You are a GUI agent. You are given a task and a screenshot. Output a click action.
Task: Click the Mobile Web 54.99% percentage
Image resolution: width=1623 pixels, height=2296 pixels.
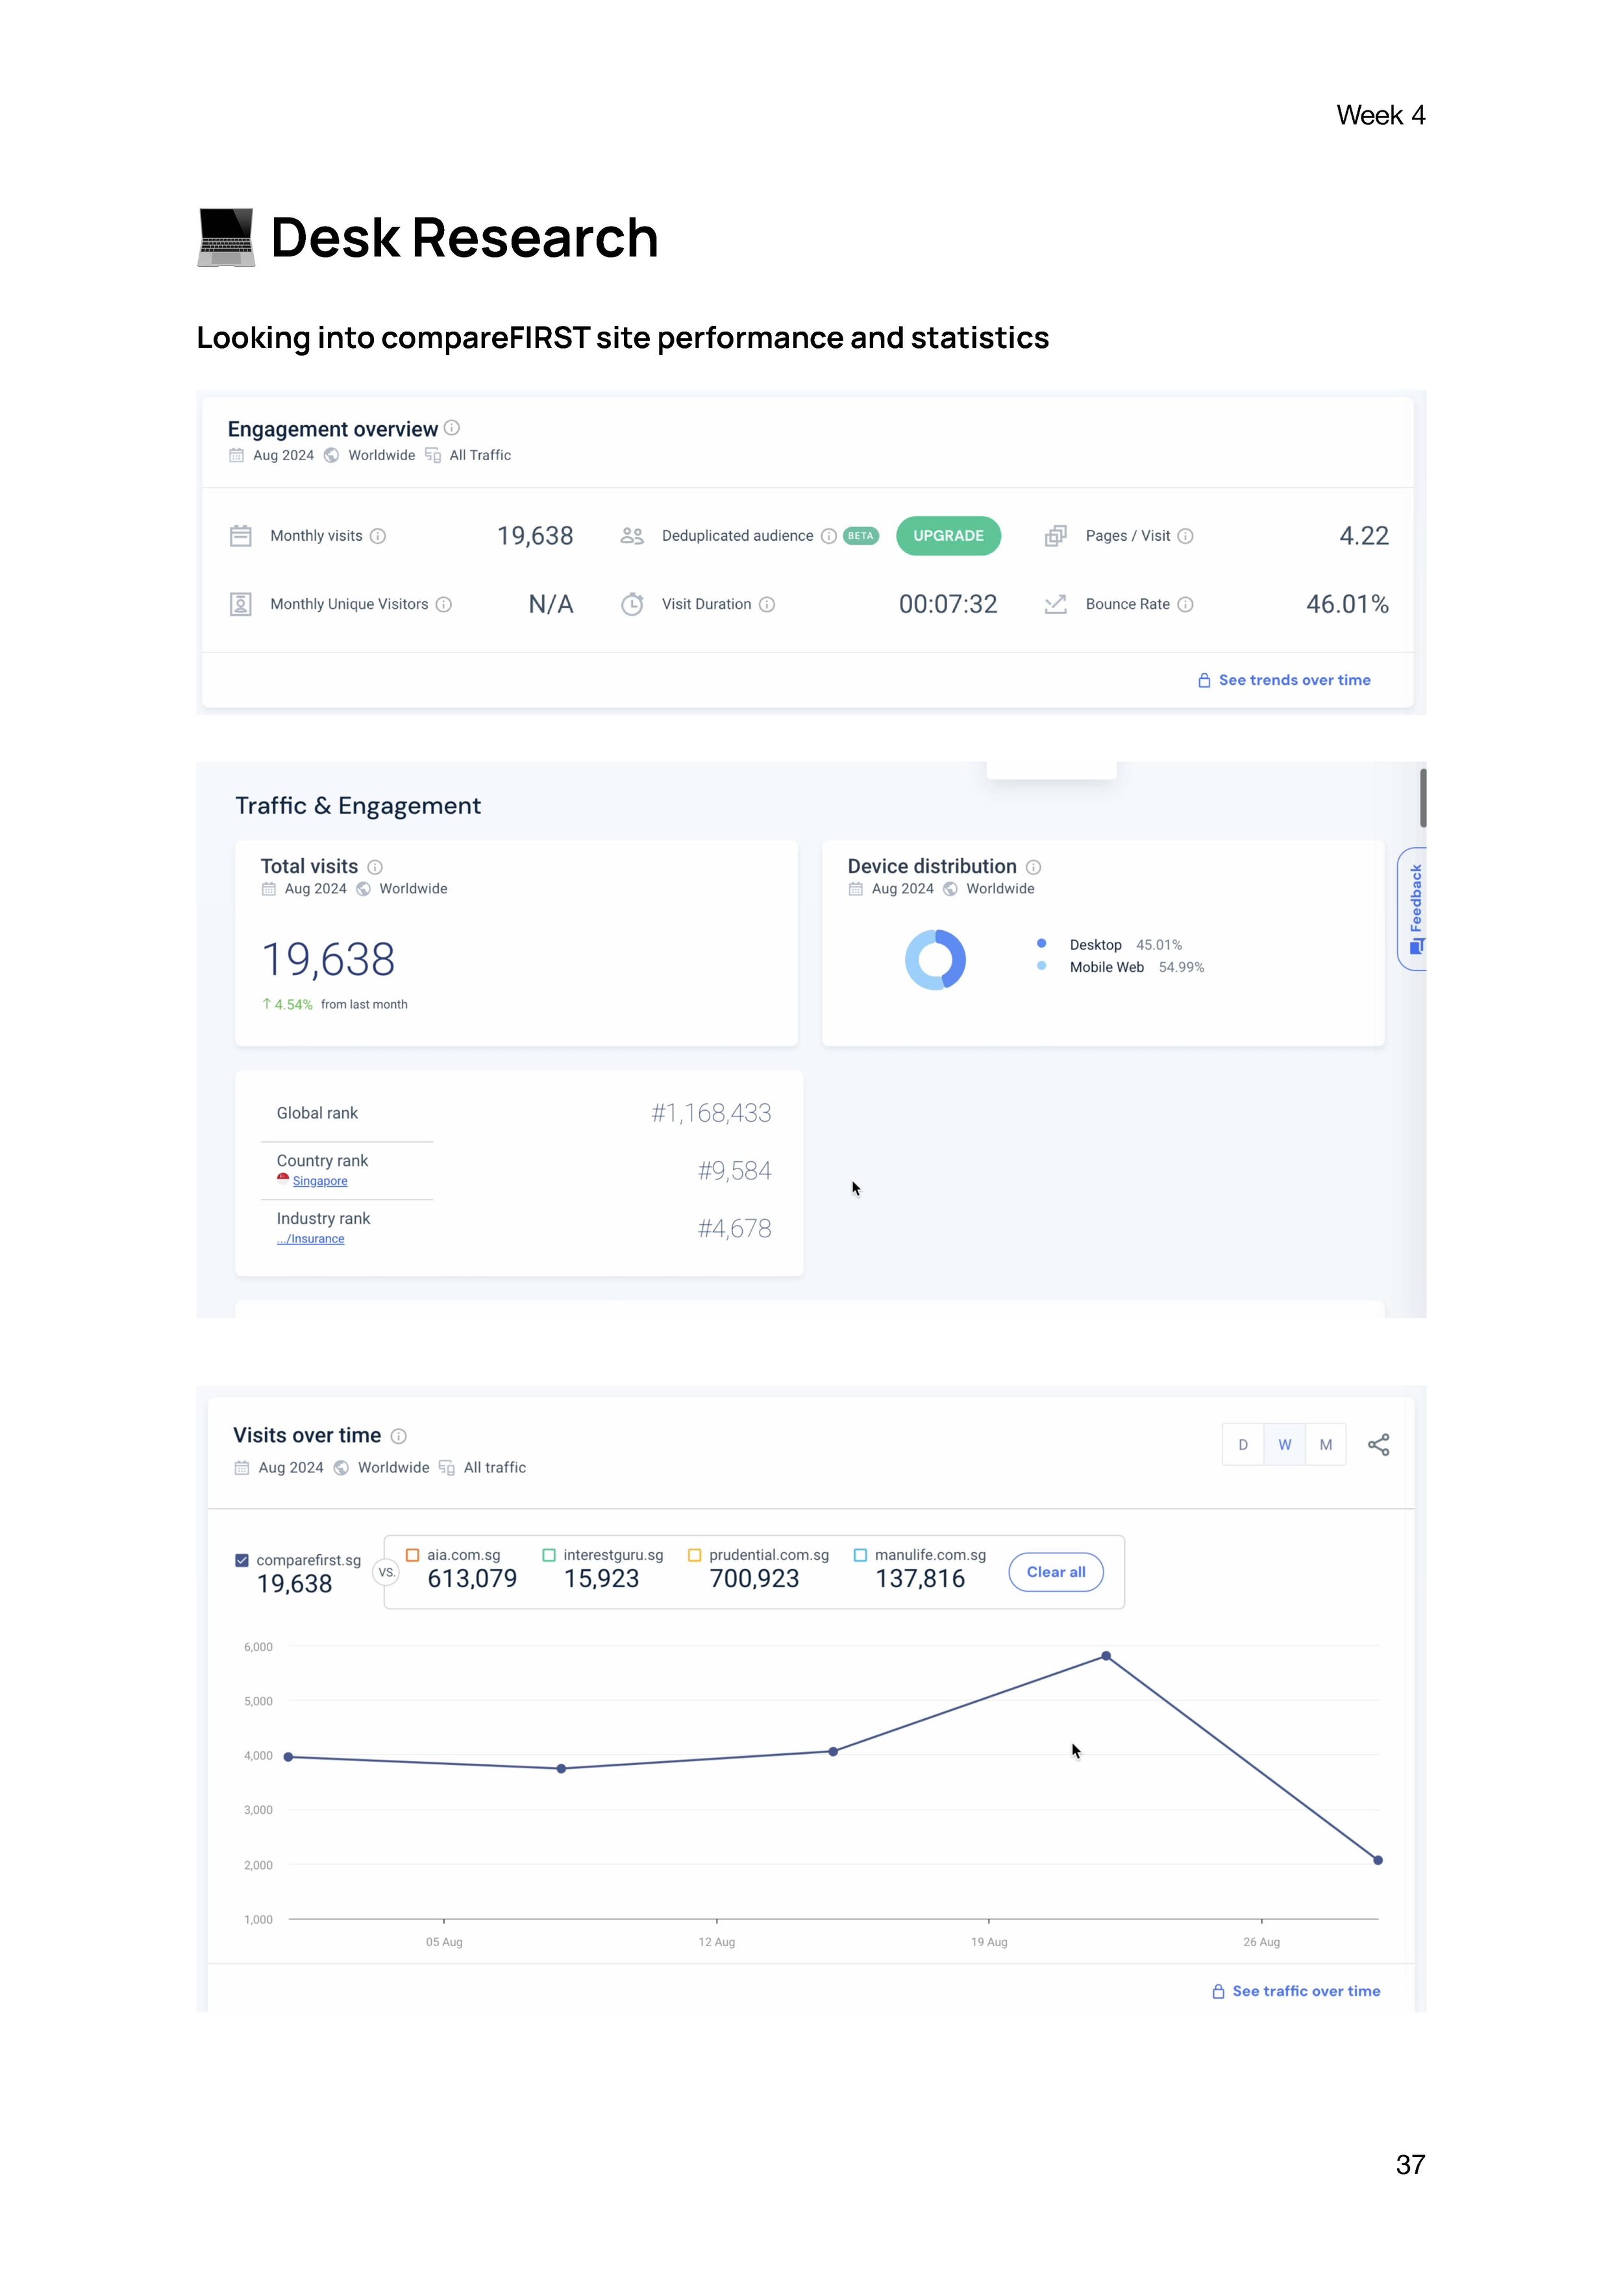(1181, 967)
